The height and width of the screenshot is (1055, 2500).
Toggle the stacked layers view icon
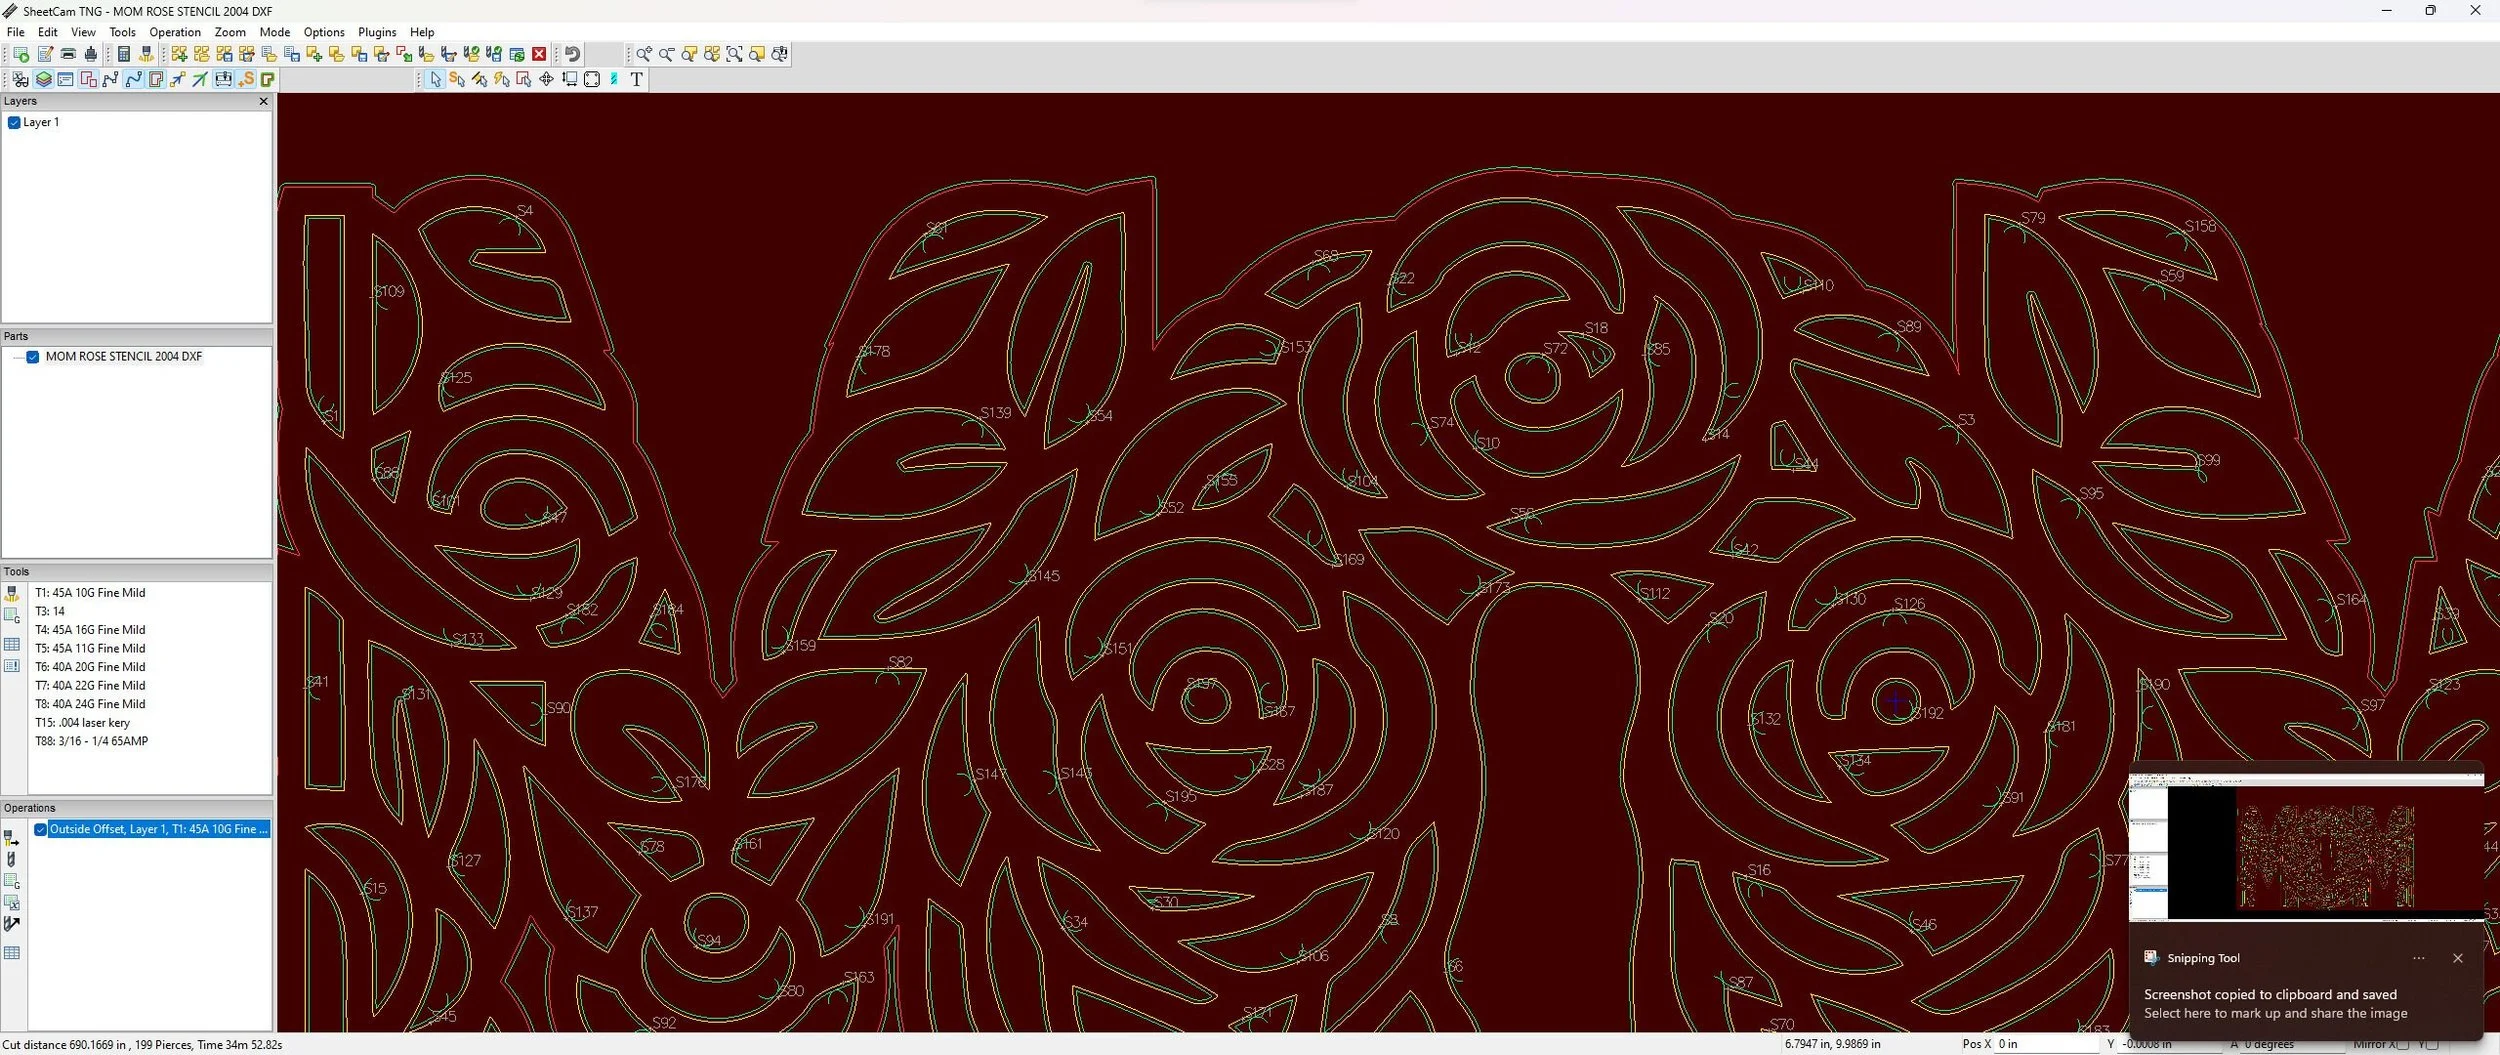click(43, 79)
